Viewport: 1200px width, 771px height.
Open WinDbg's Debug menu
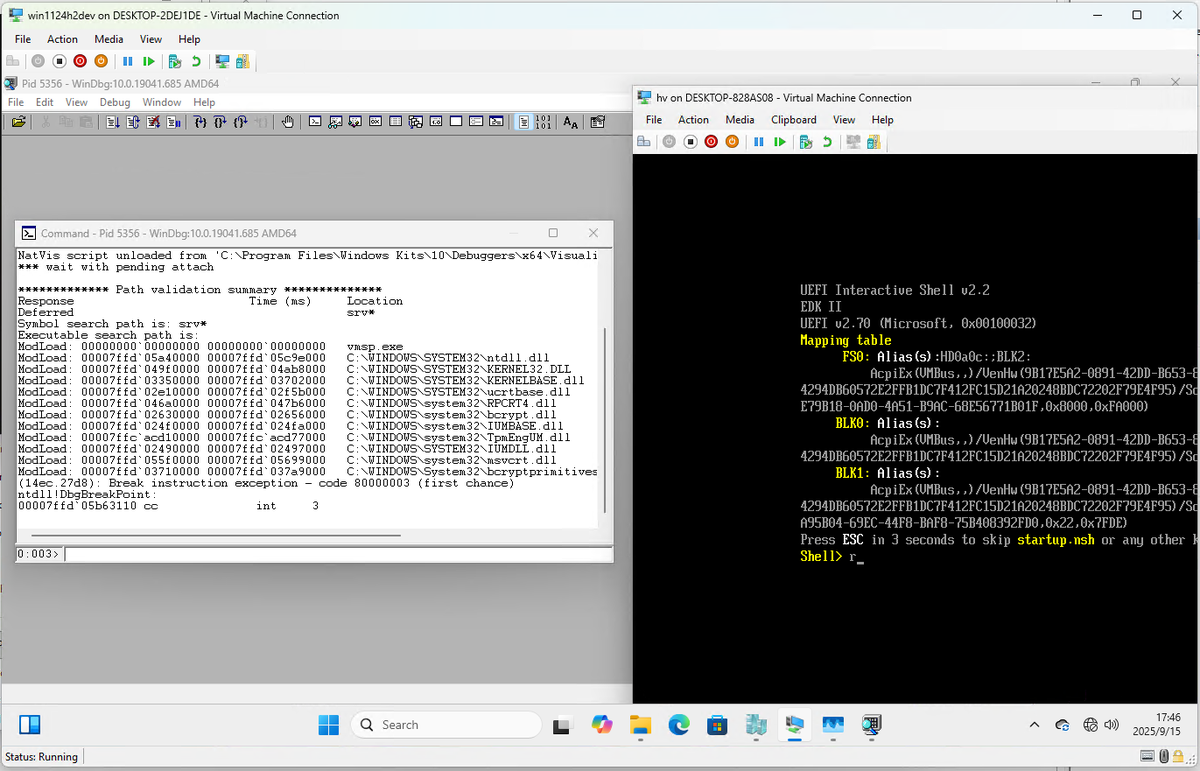click(115, 102)
